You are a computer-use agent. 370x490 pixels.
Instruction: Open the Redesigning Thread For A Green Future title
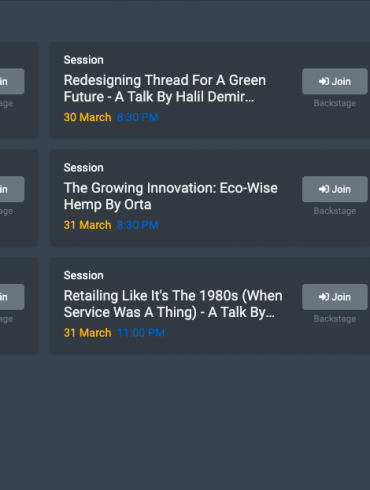165,88
